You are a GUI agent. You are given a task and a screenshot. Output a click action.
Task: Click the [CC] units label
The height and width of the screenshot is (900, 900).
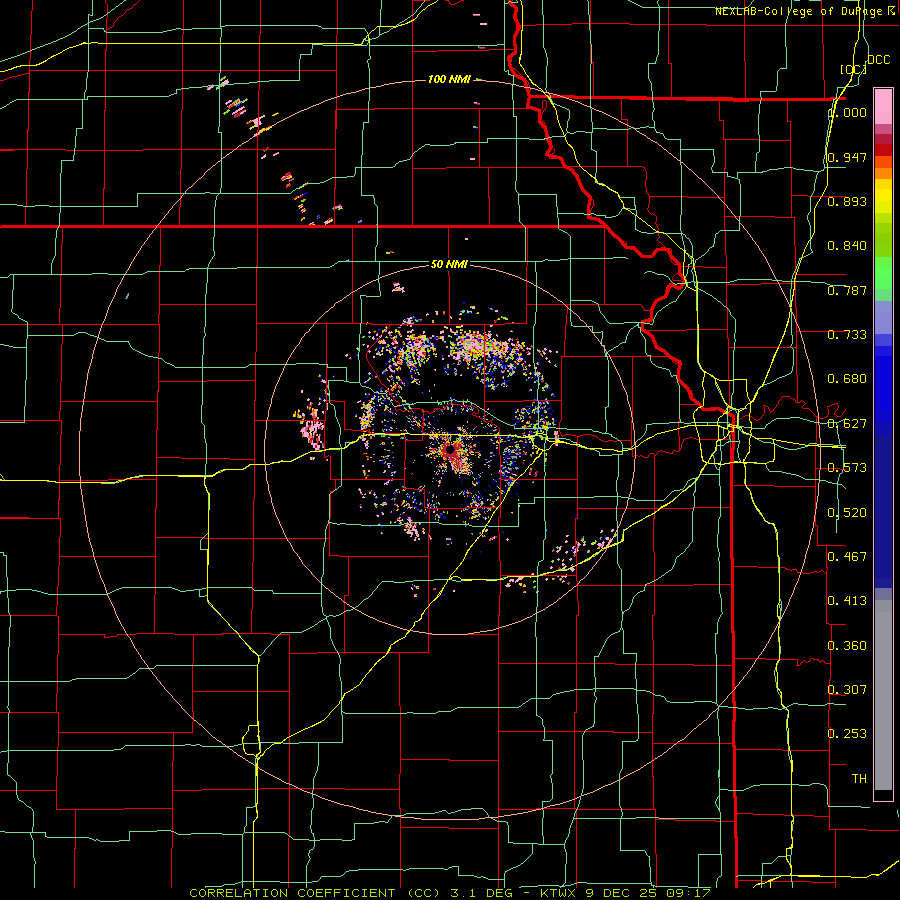(x=853, y=70)
